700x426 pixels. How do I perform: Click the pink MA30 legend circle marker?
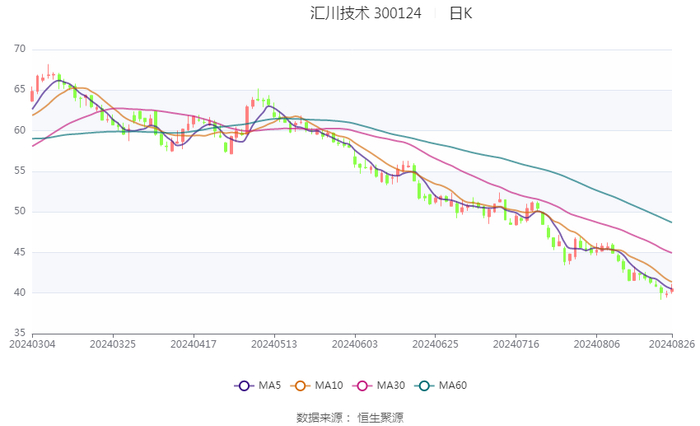[363, 386]
